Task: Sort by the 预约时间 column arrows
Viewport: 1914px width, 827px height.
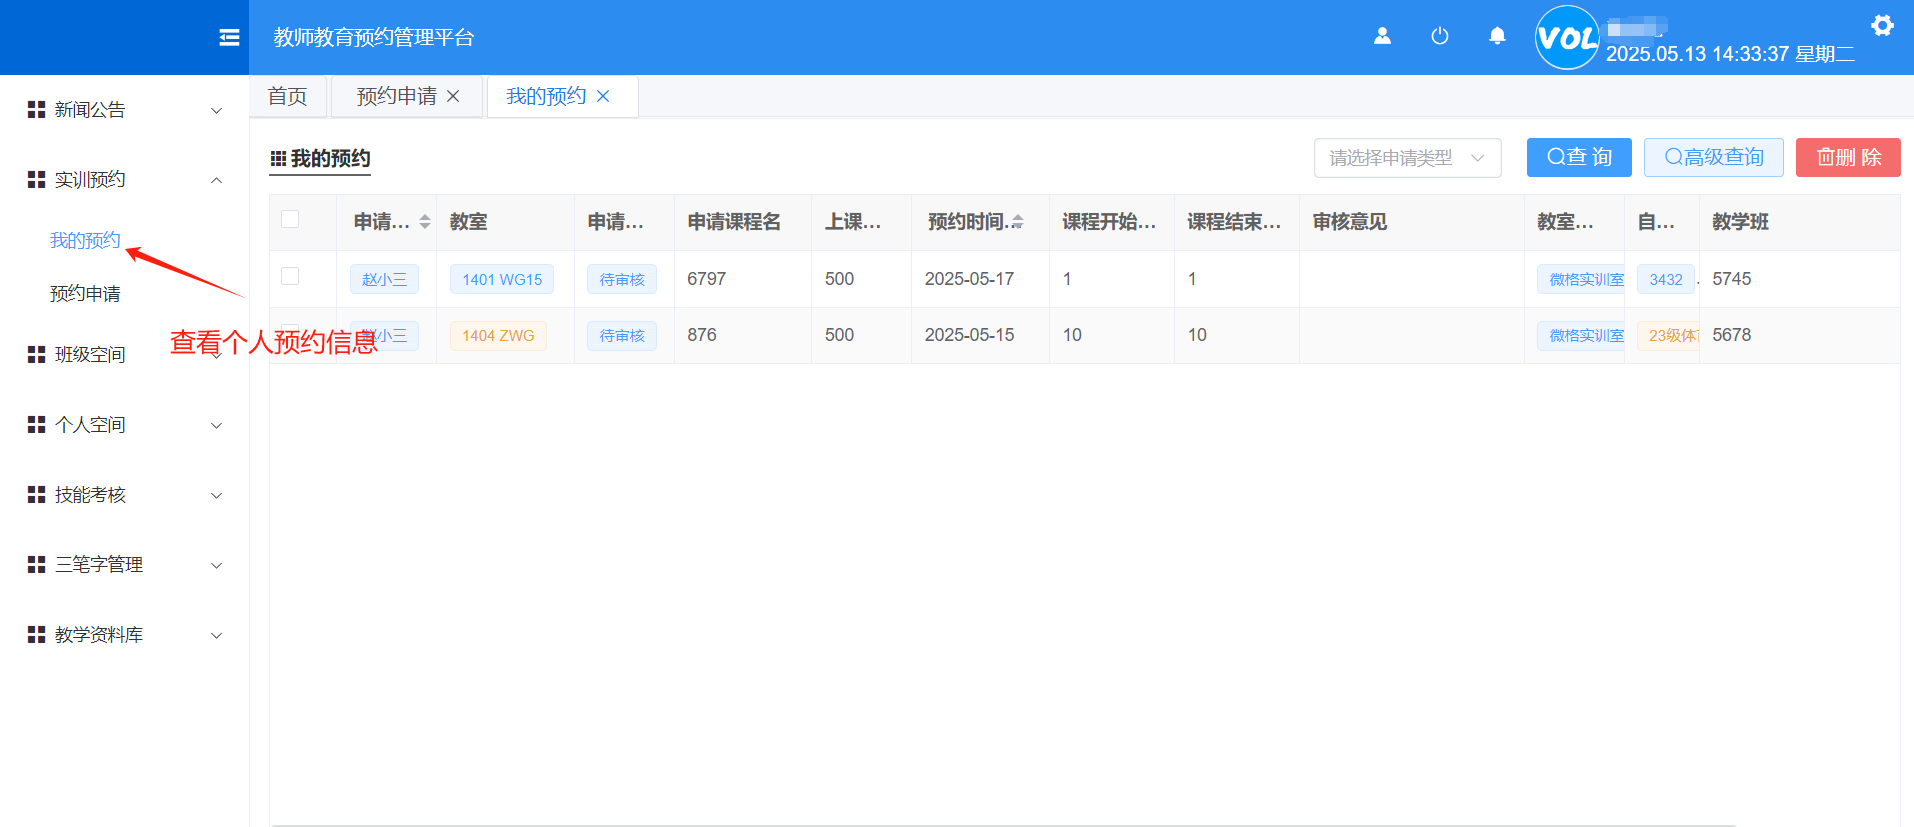Action: [x=1018, y=221]
